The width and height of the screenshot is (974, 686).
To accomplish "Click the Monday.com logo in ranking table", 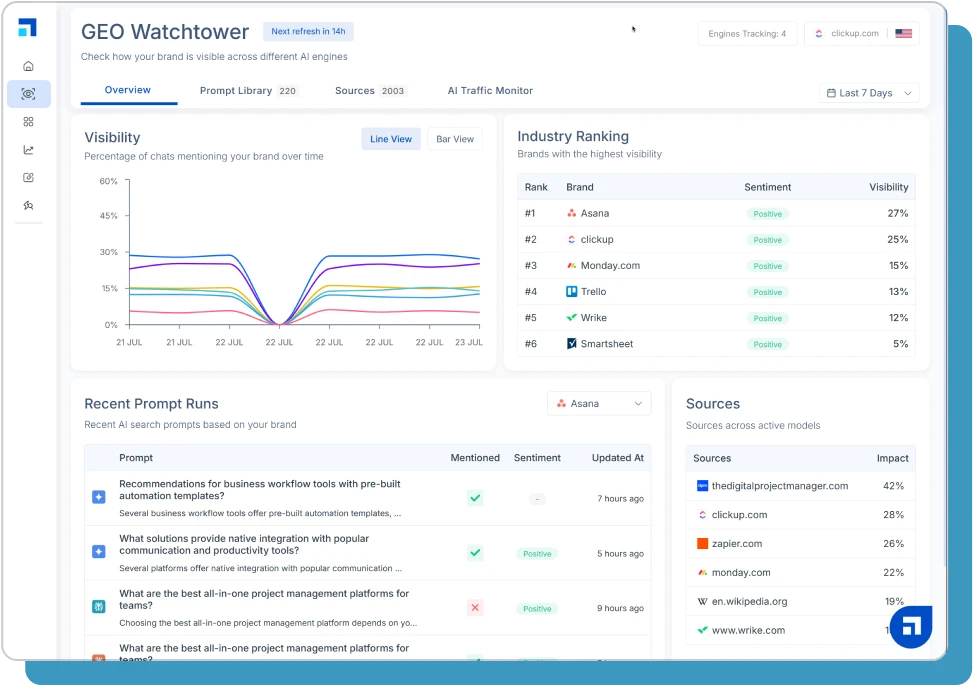I will coord(571,265).
